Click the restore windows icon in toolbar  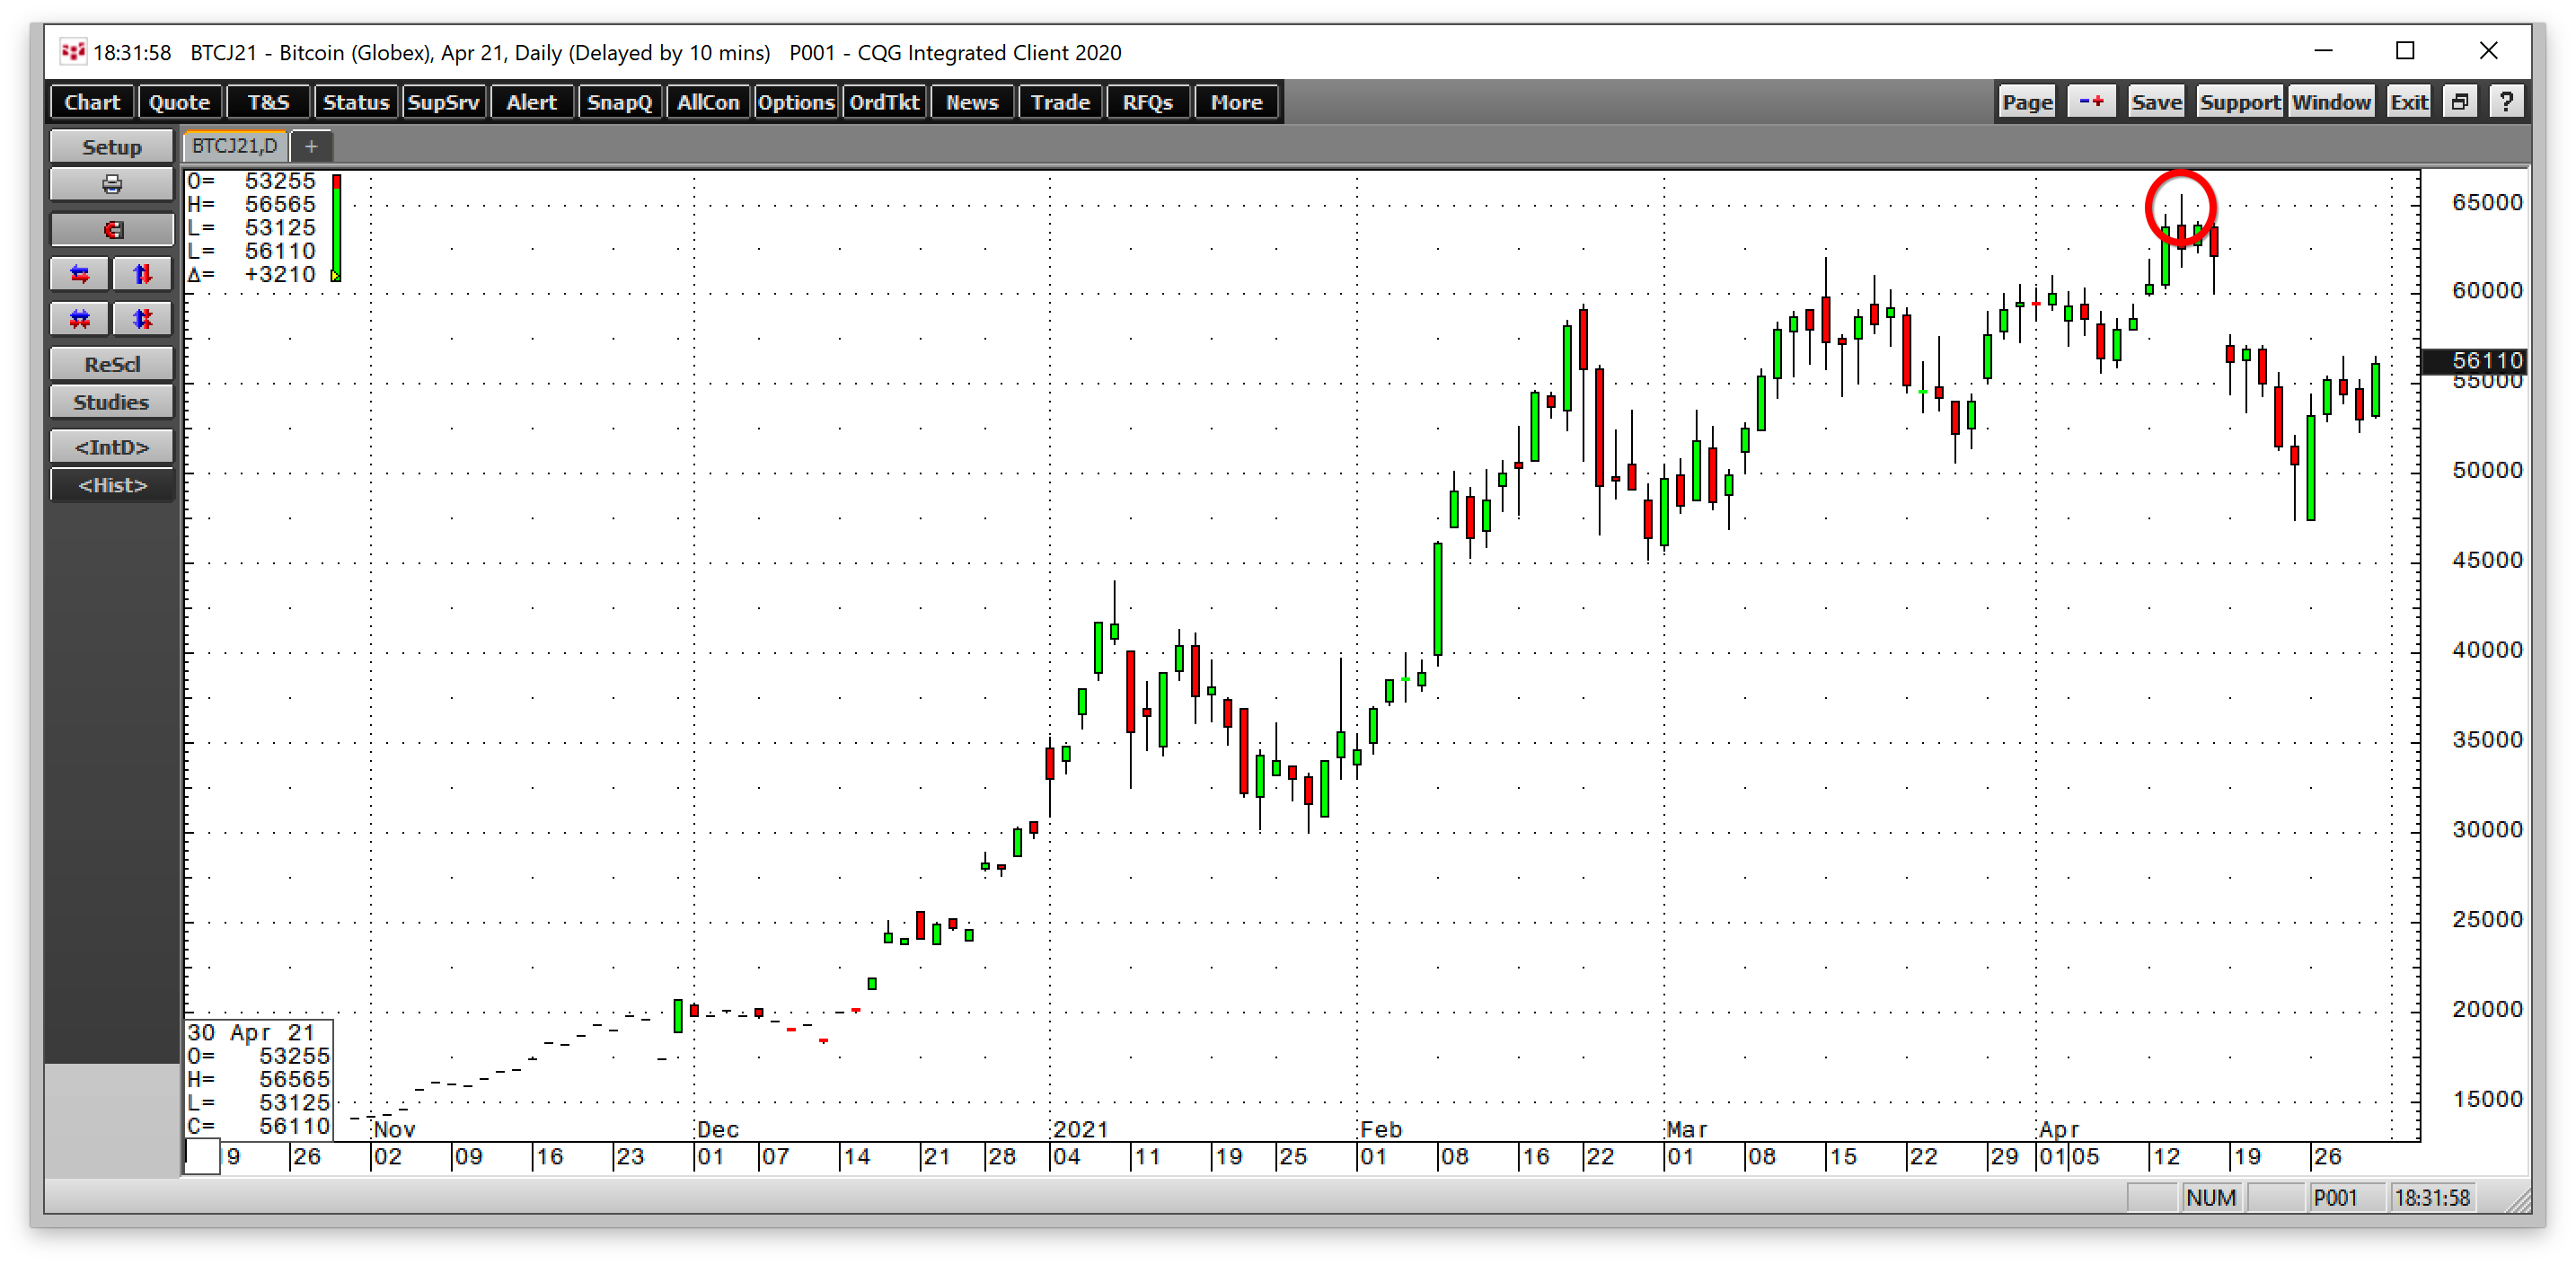coord(2460,102)
